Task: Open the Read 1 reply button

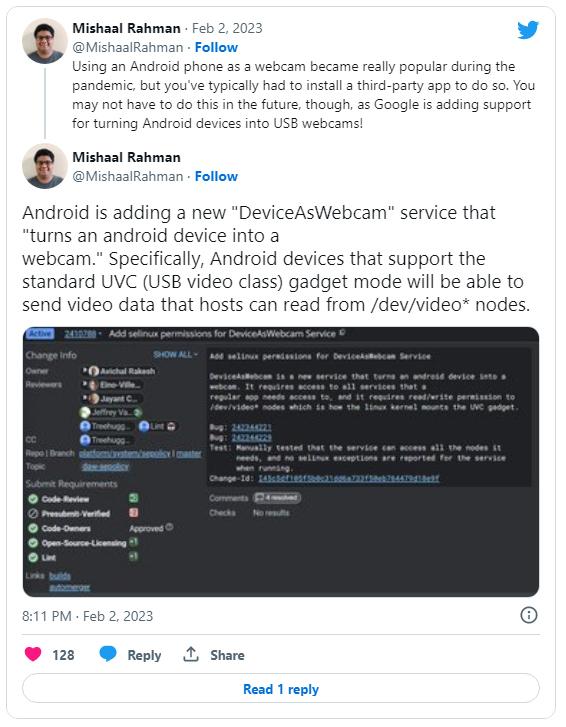Action: click(x=280, y=689)
